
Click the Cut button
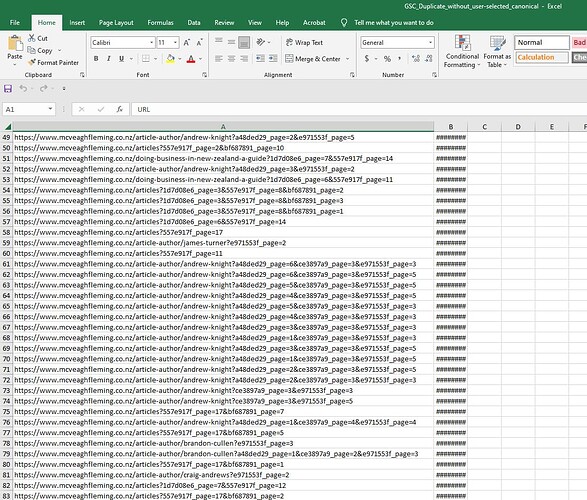(x=37, y=38)
